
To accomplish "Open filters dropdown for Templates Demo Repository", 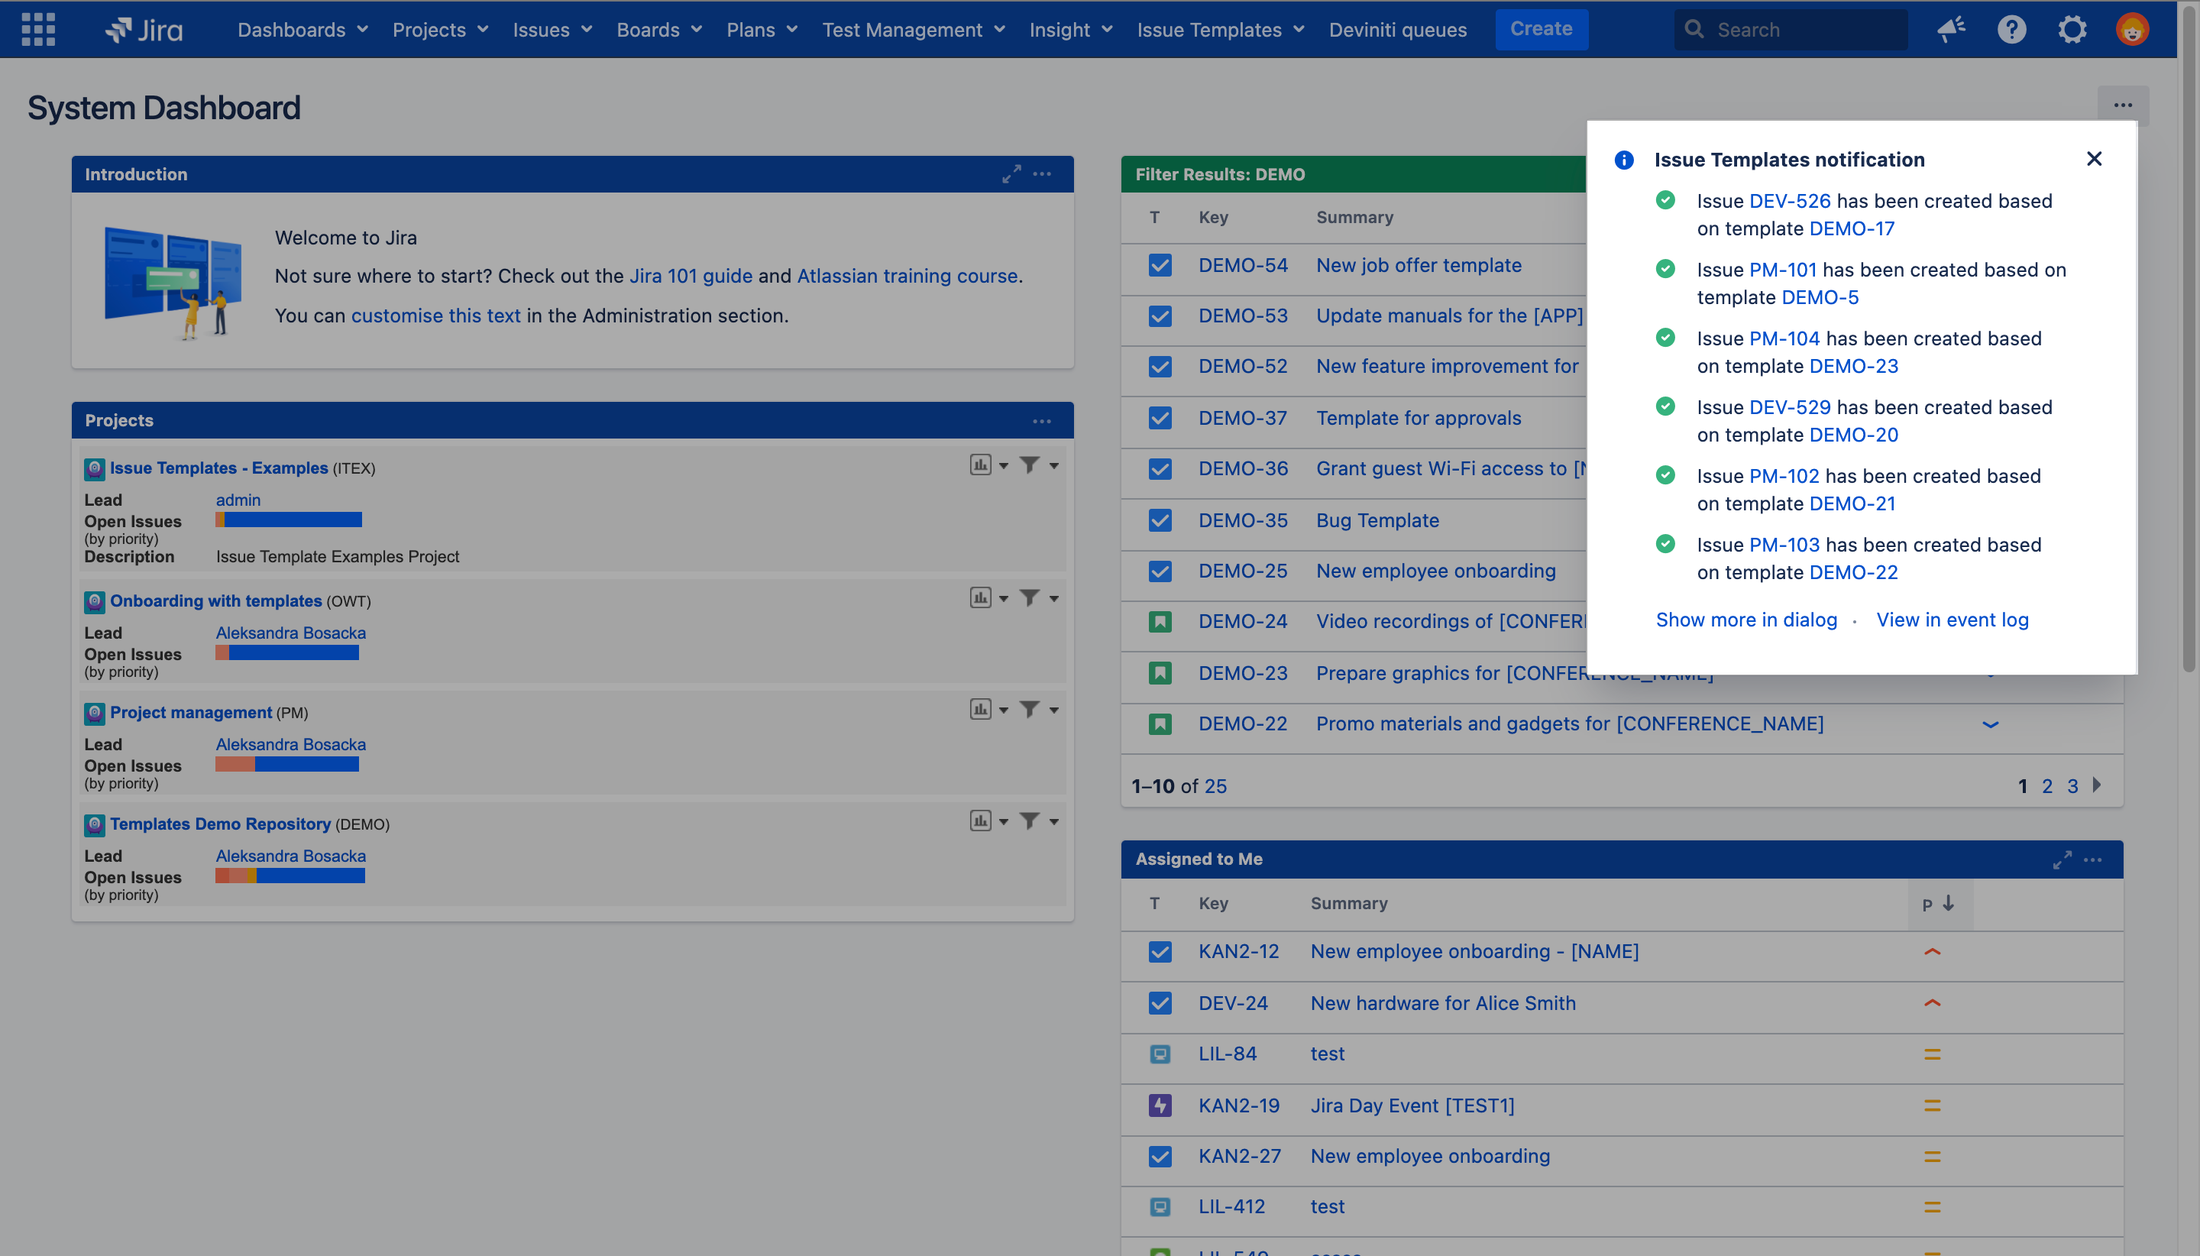I will click(x=1038, y=821).
